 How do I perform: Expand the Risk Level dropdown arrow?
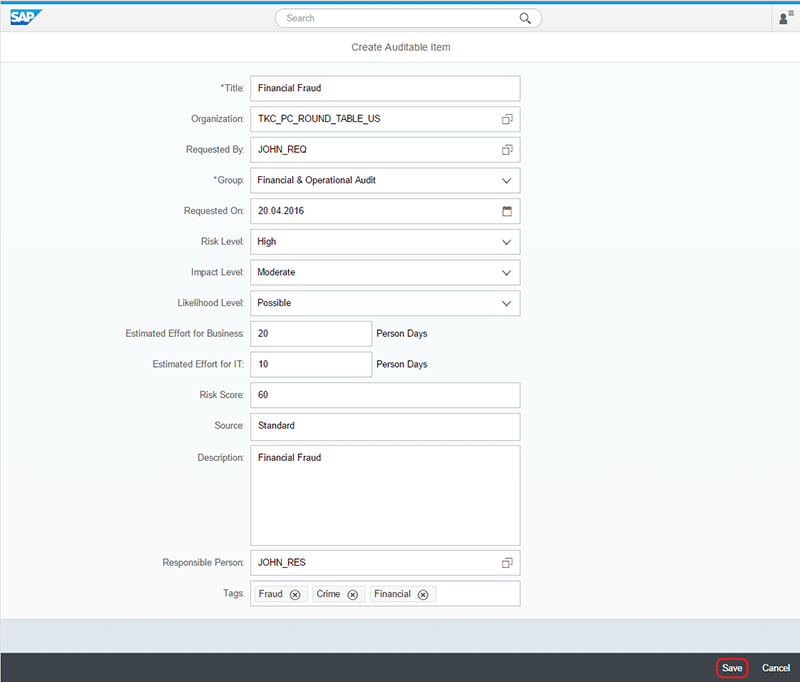pyautogui.click(x=506, y=242)
